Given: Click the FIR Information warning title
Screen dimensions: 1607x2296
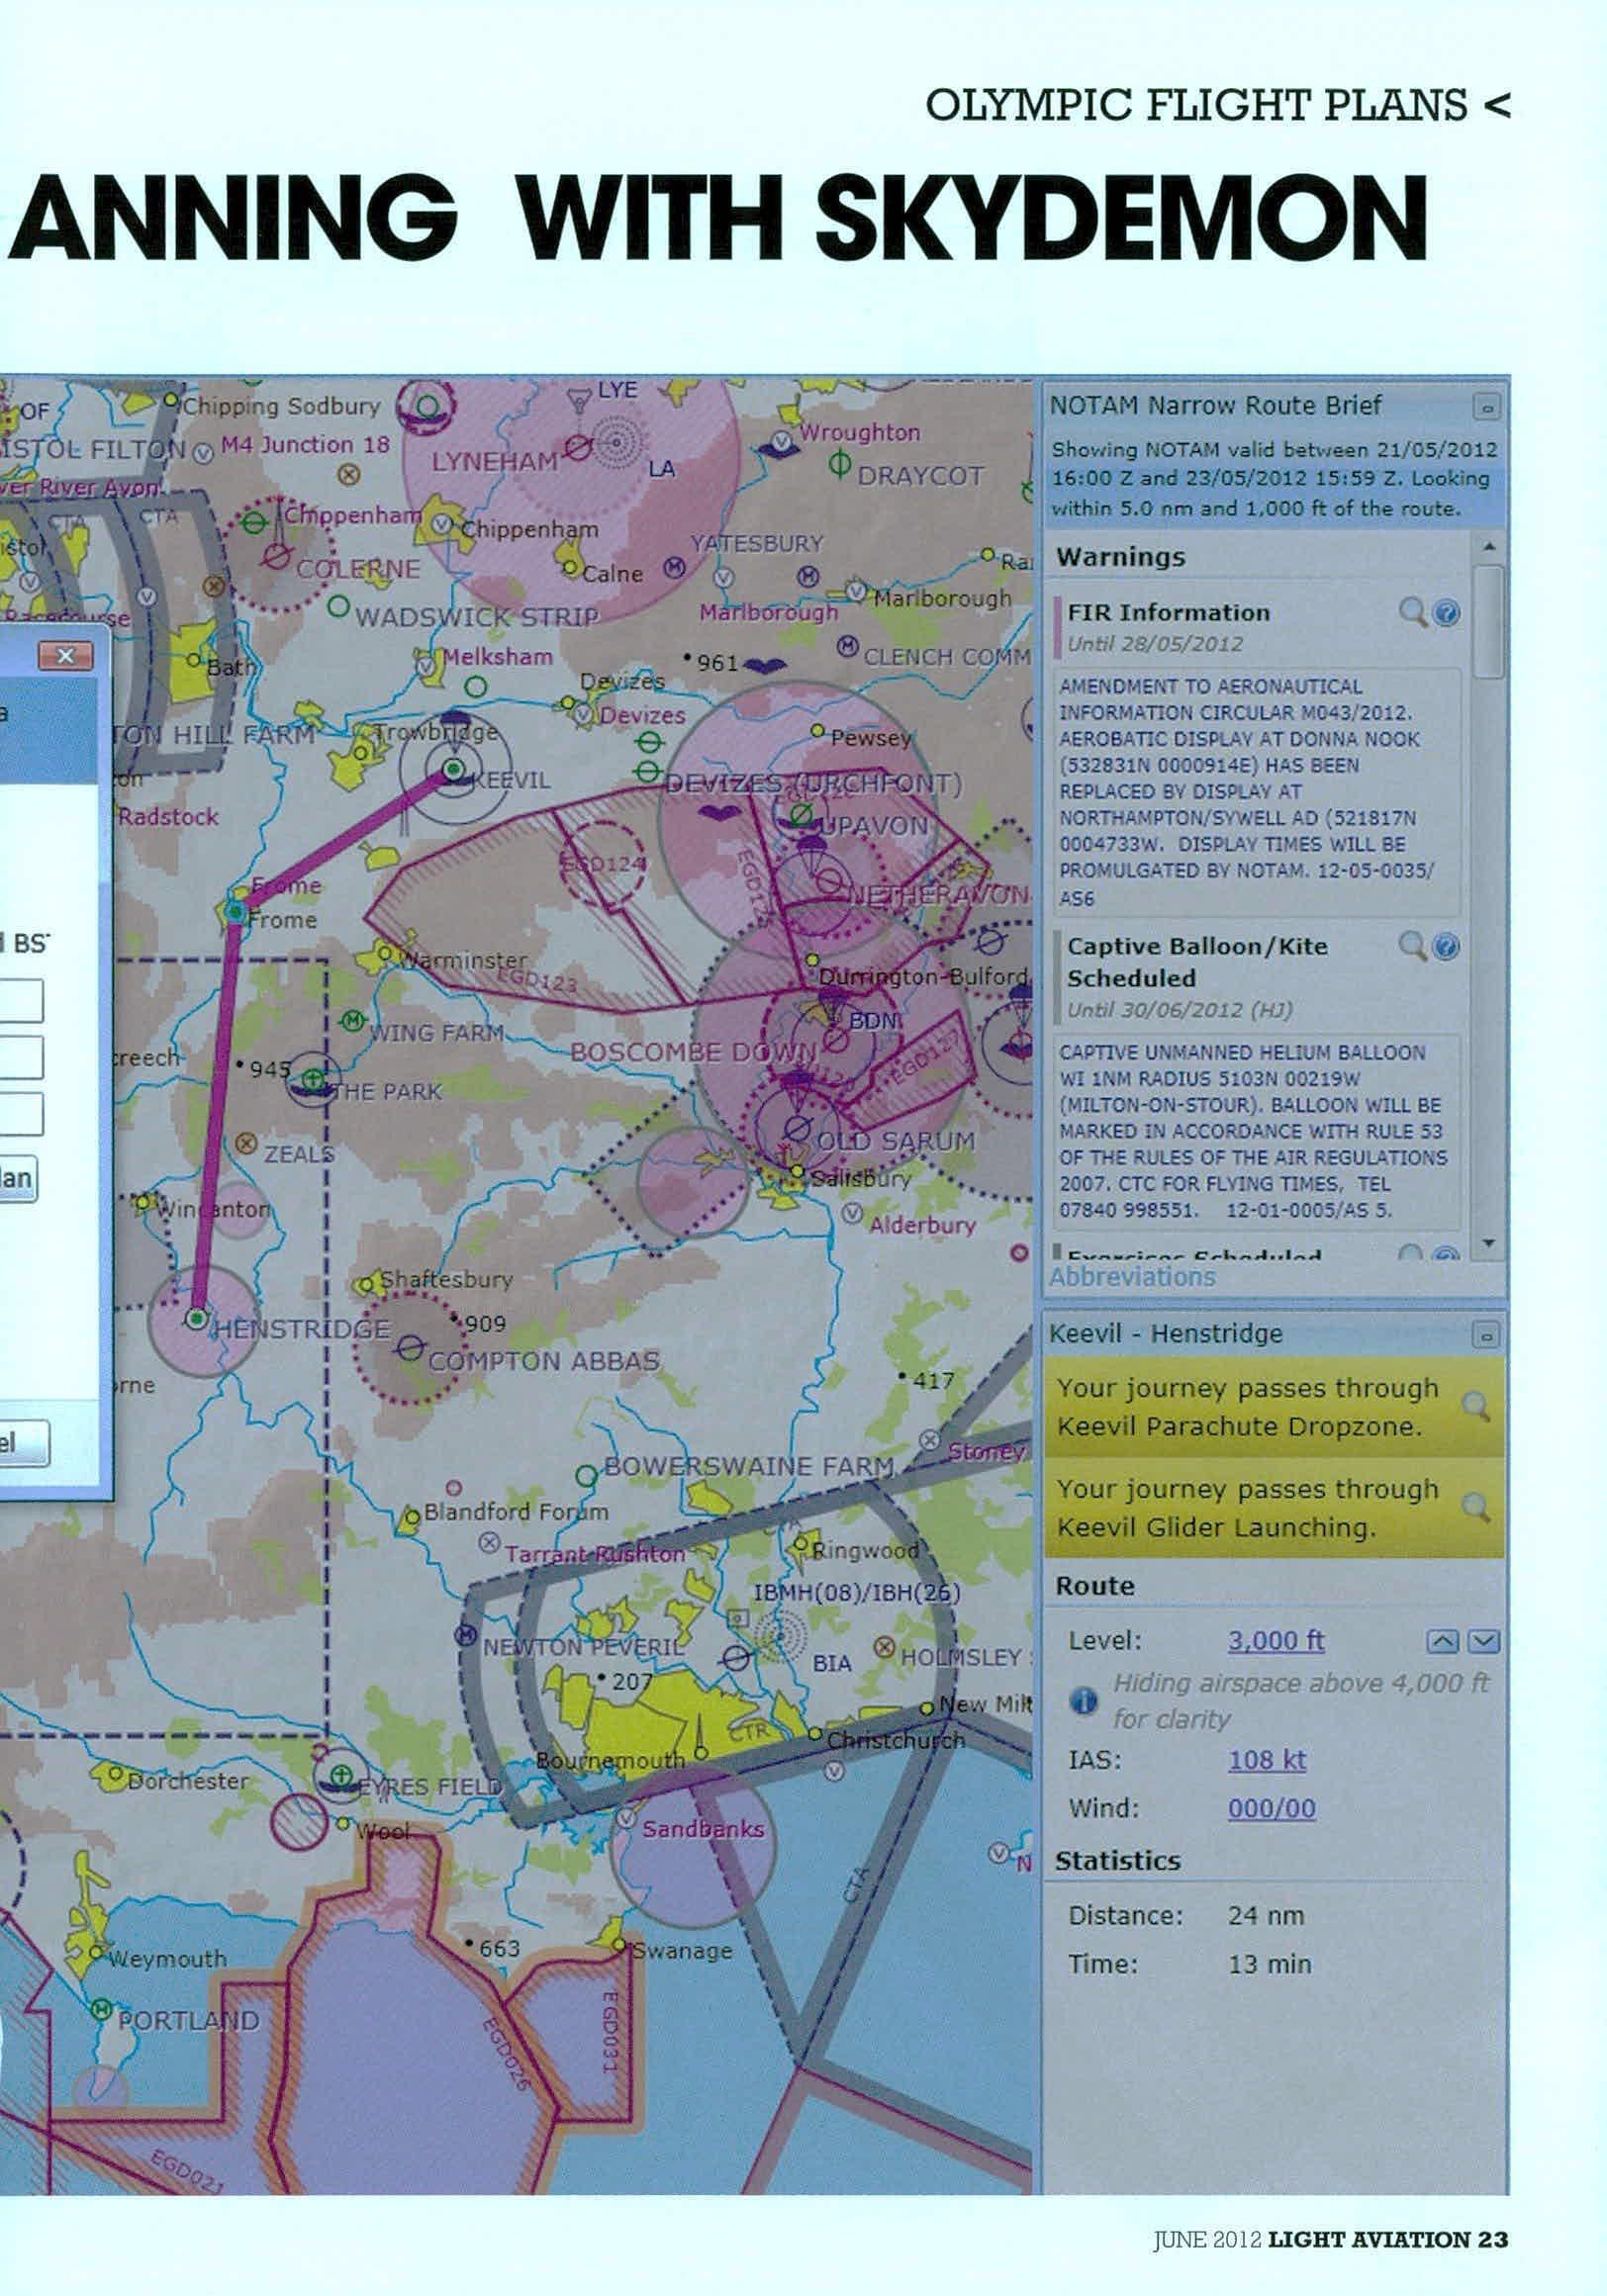Looking at the screenshot, I should [1168, 612].
